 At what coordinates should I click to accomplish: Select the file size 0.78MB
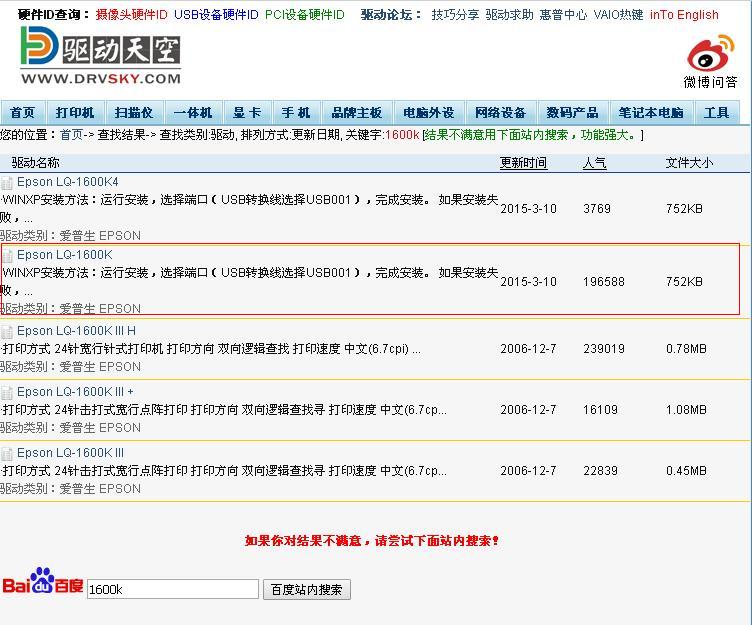tap(686, 349)
